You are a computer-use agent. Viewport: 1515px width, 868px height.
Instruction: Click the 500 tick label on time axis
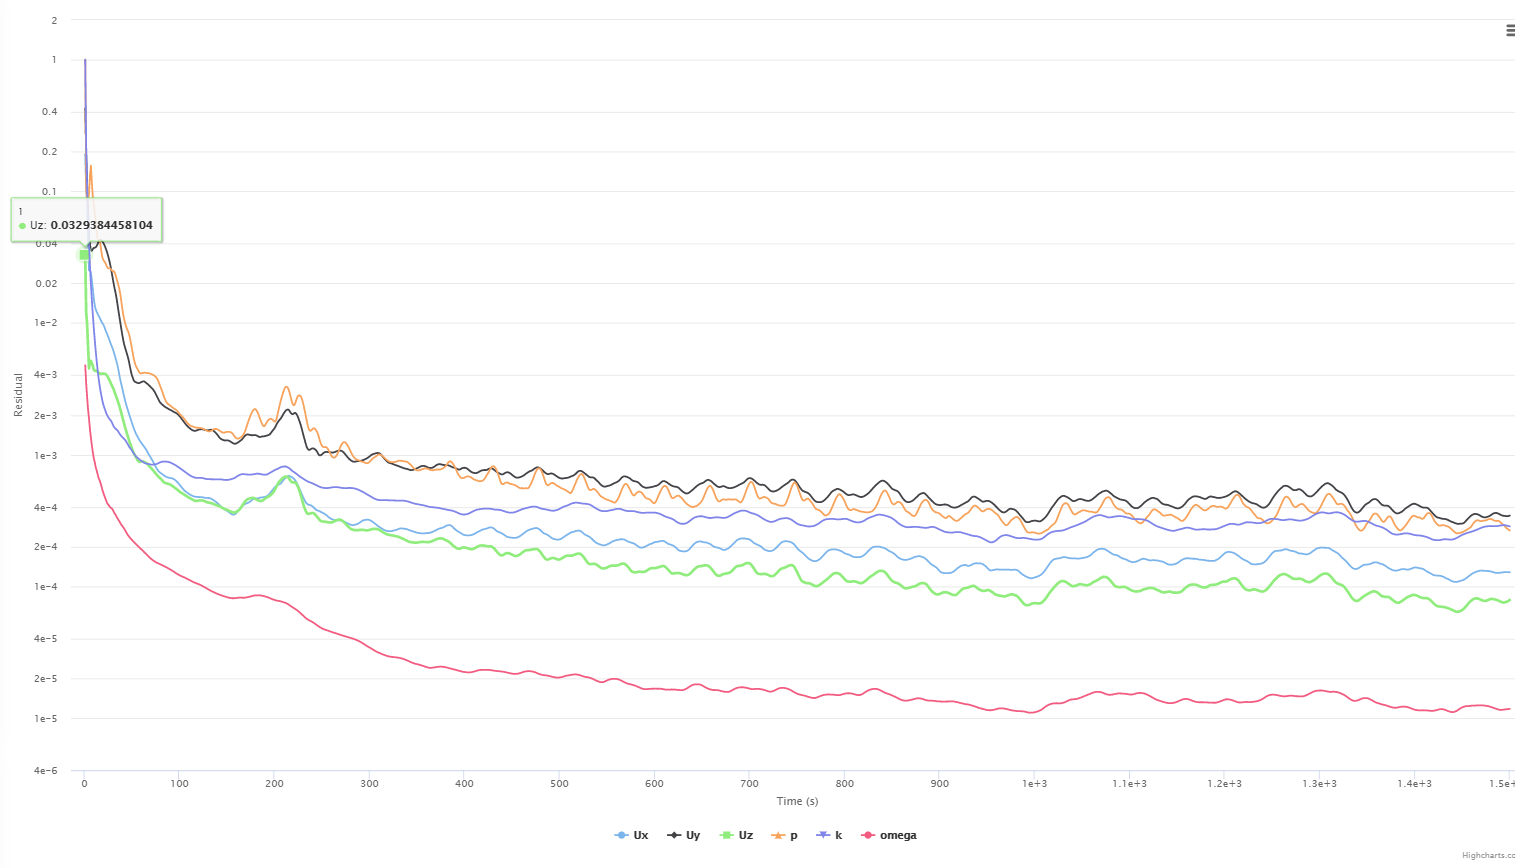(x=559, y=784)
